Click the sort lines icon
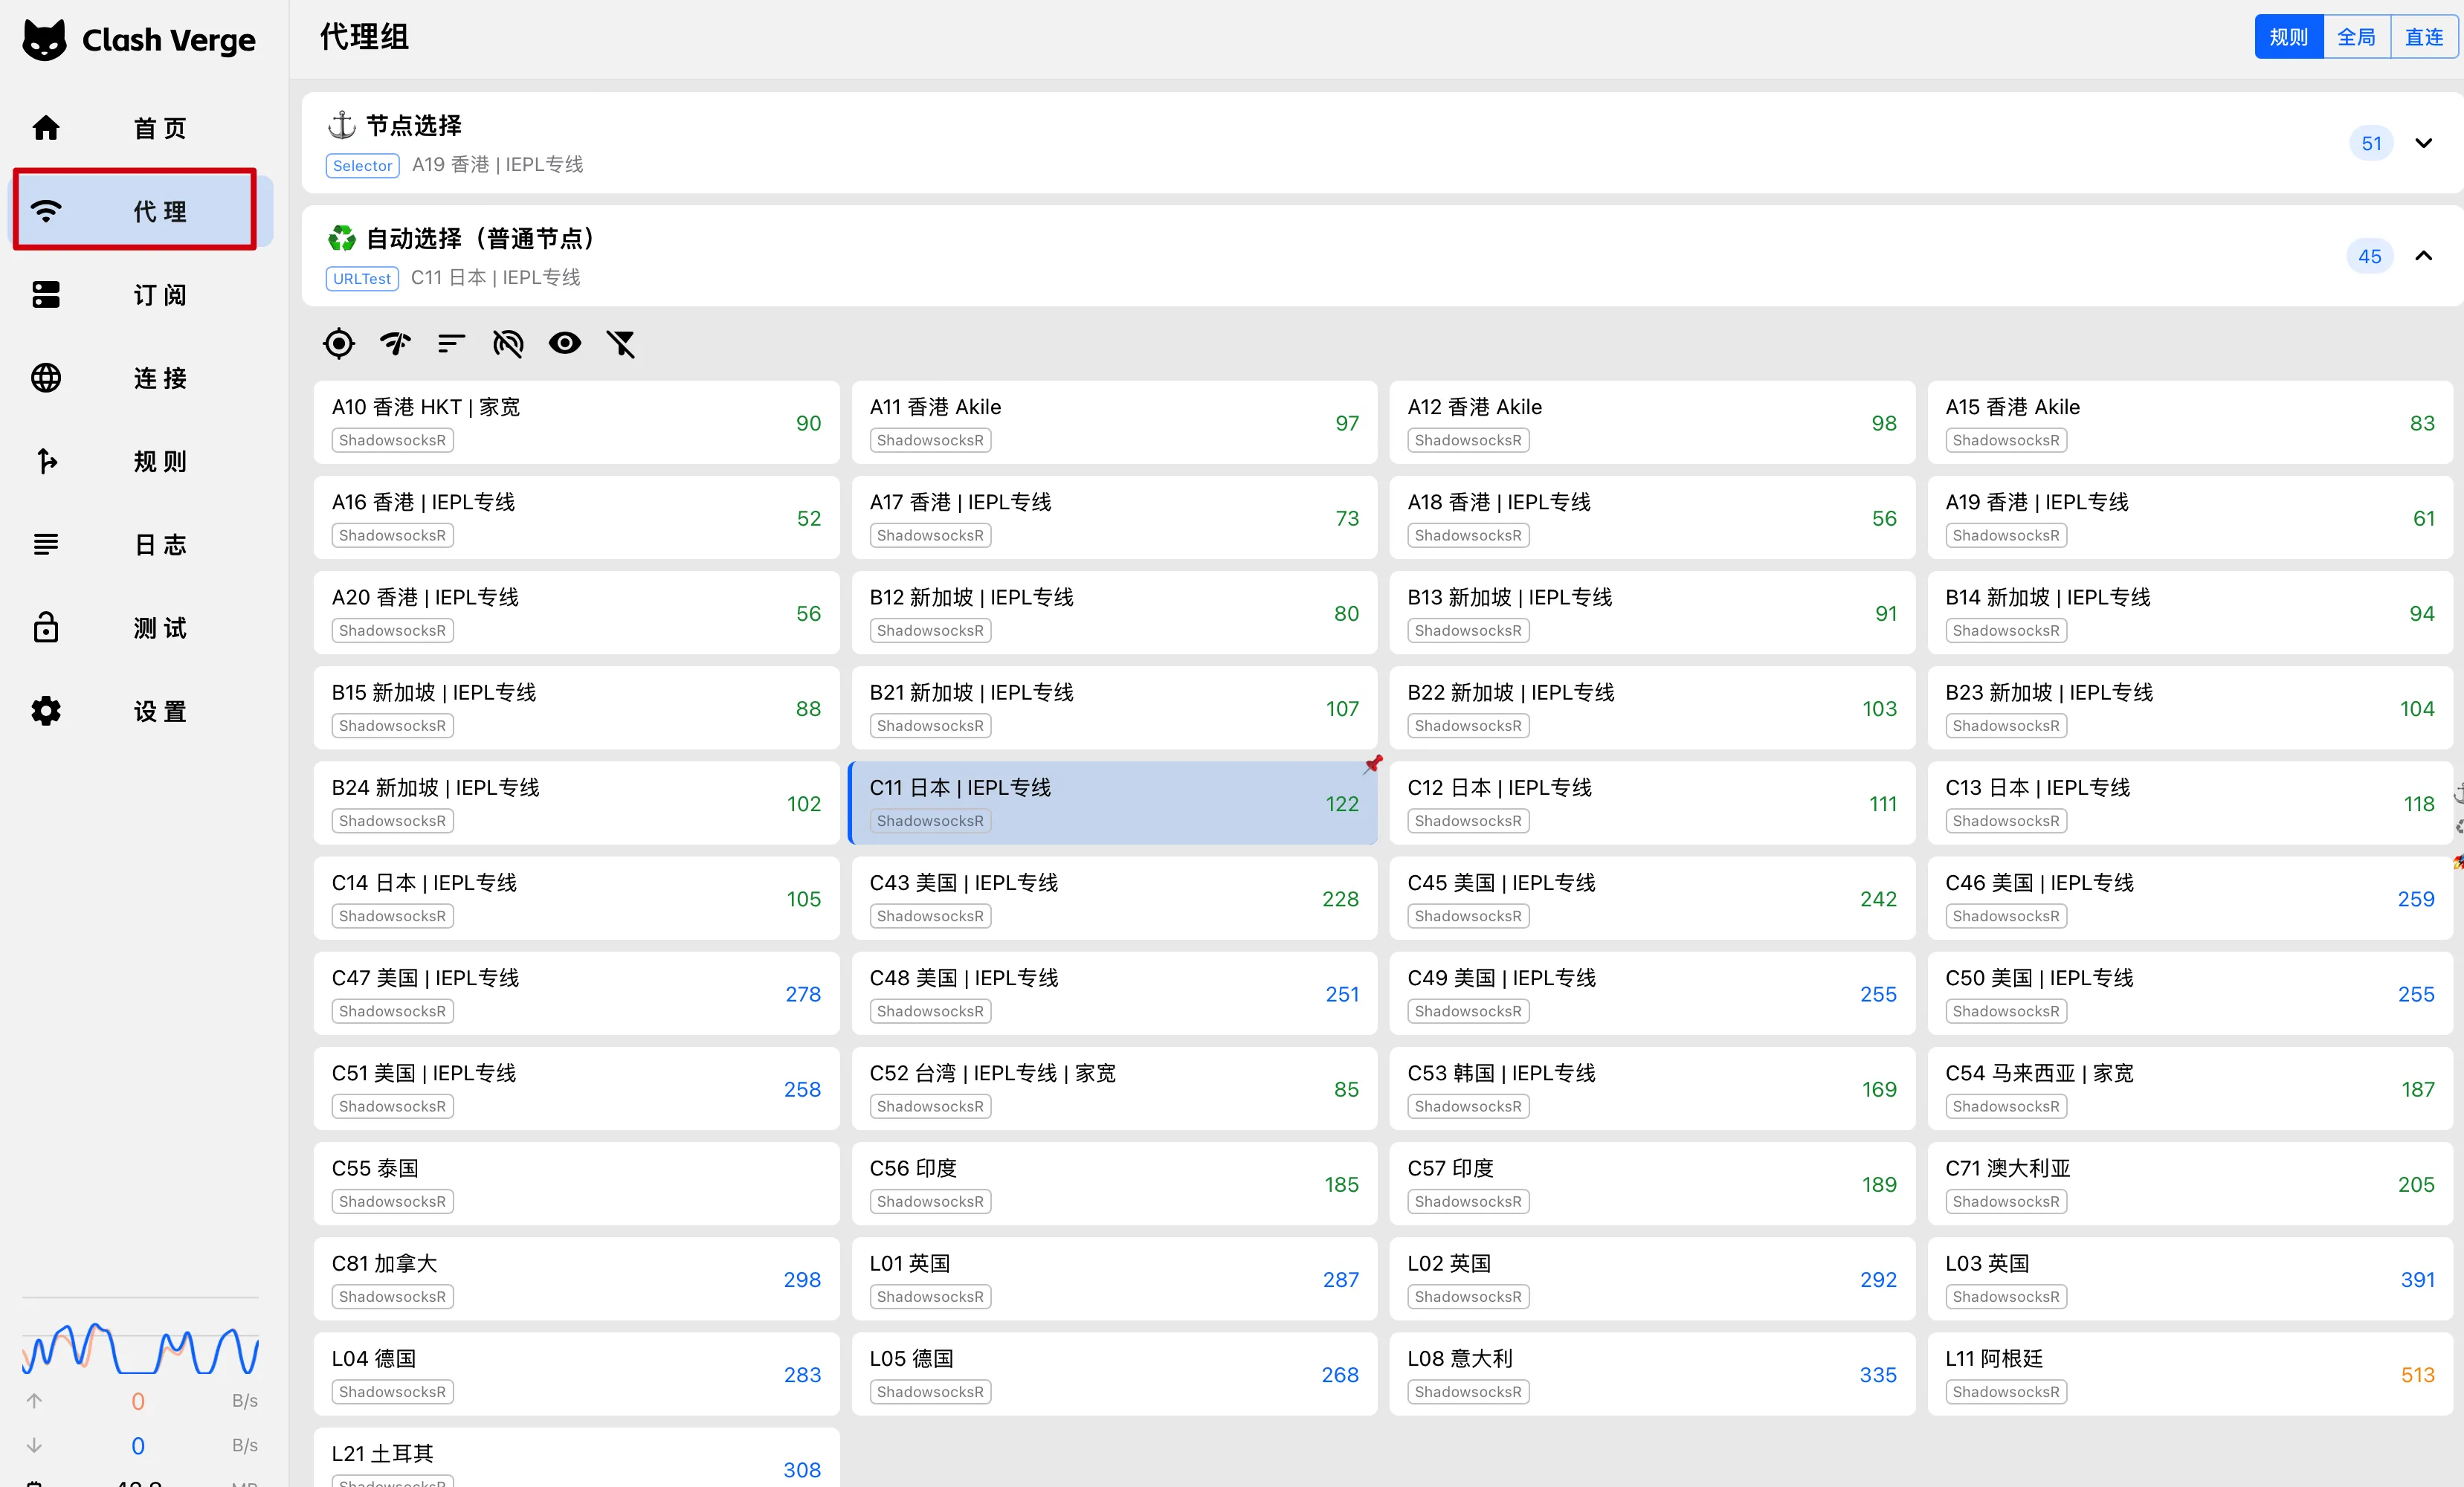This screenshot has width=2464, height=1487. click(452, 344)
